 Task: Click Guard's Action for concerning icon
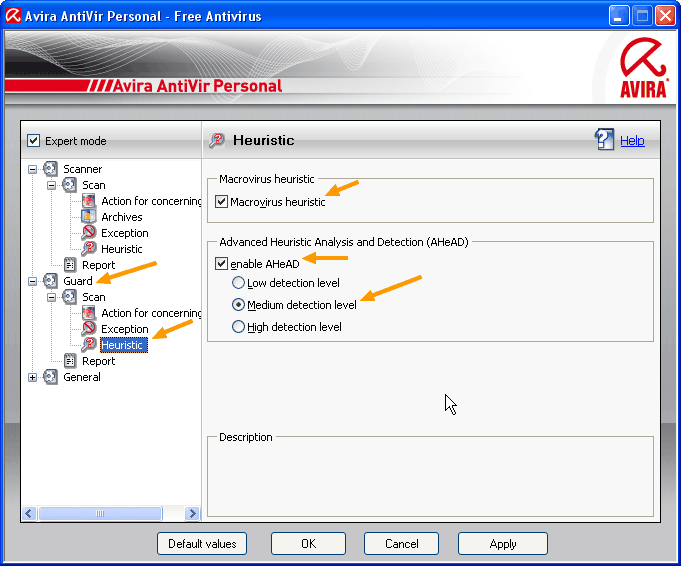point(89,313)
